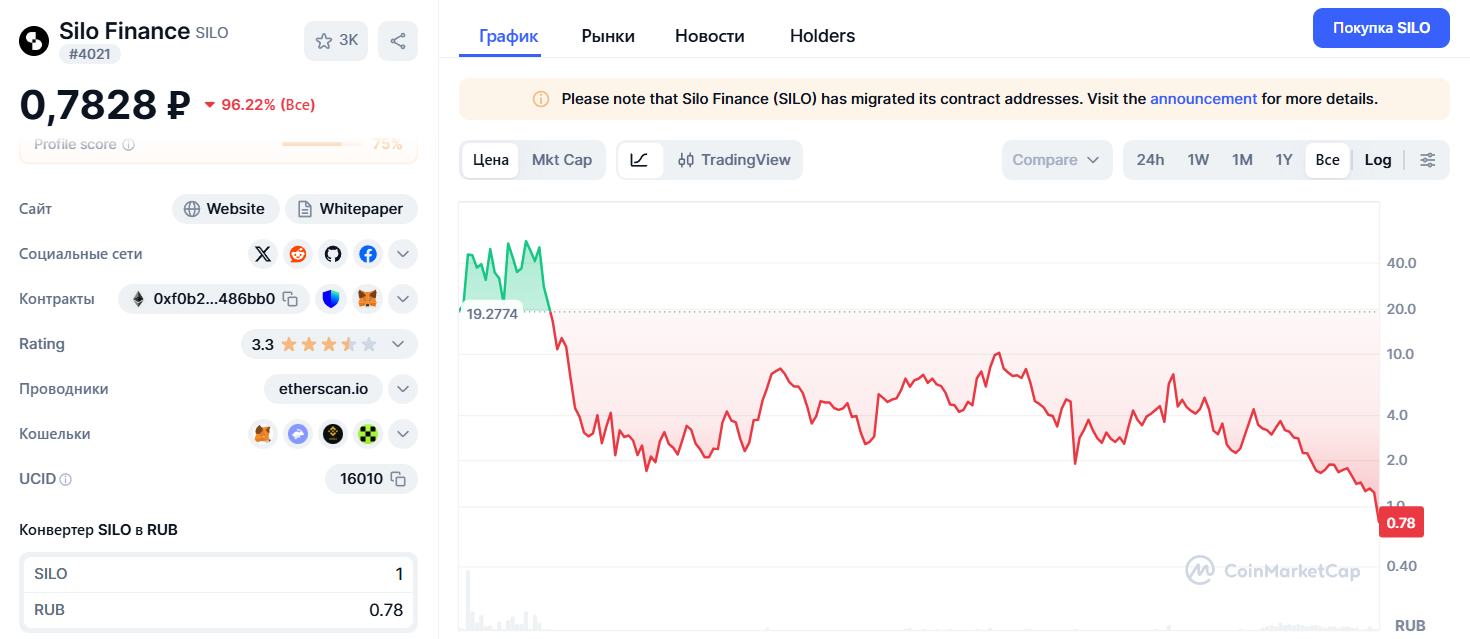Open the GitHub social link icon
1470x639 pixels.
(333, 254)
